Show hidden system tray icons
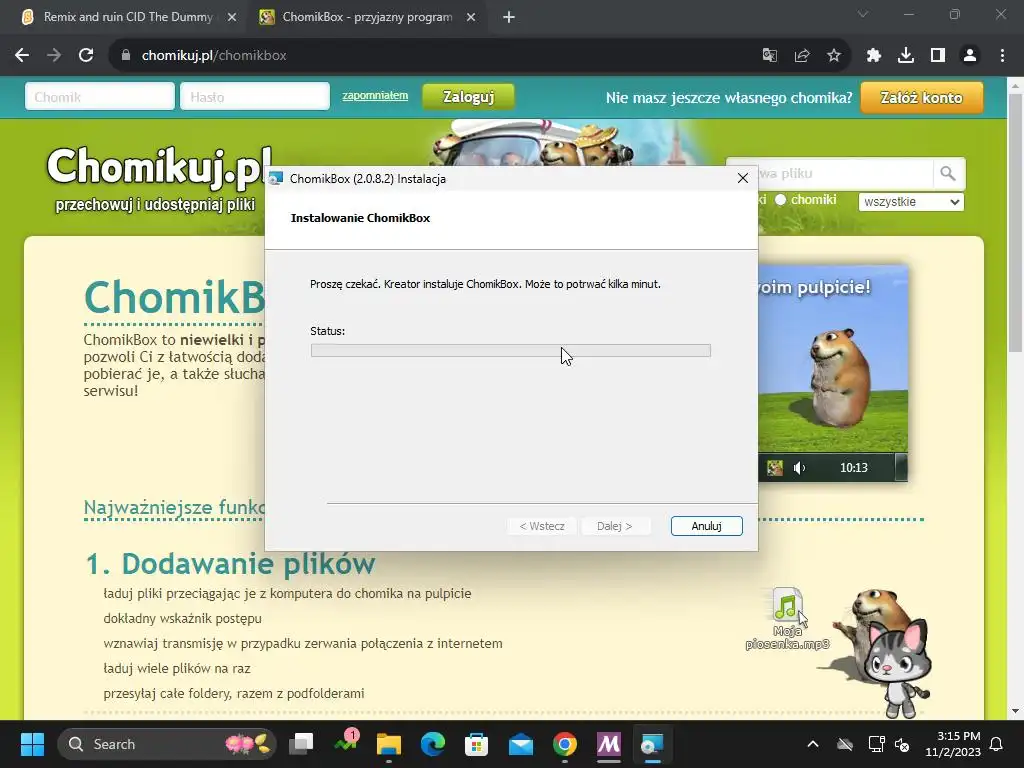The height and width of the screenshot is (768, 1024). click(812, 744)
